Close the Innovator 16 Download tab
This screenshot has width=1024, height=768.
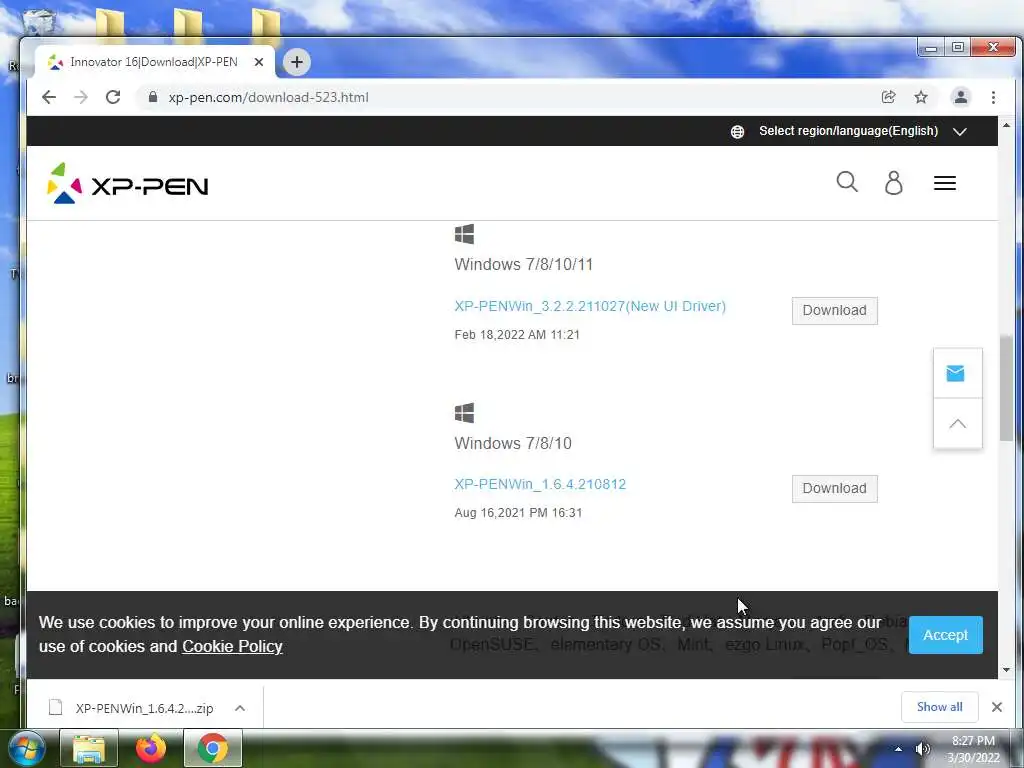tap(259, 62)
